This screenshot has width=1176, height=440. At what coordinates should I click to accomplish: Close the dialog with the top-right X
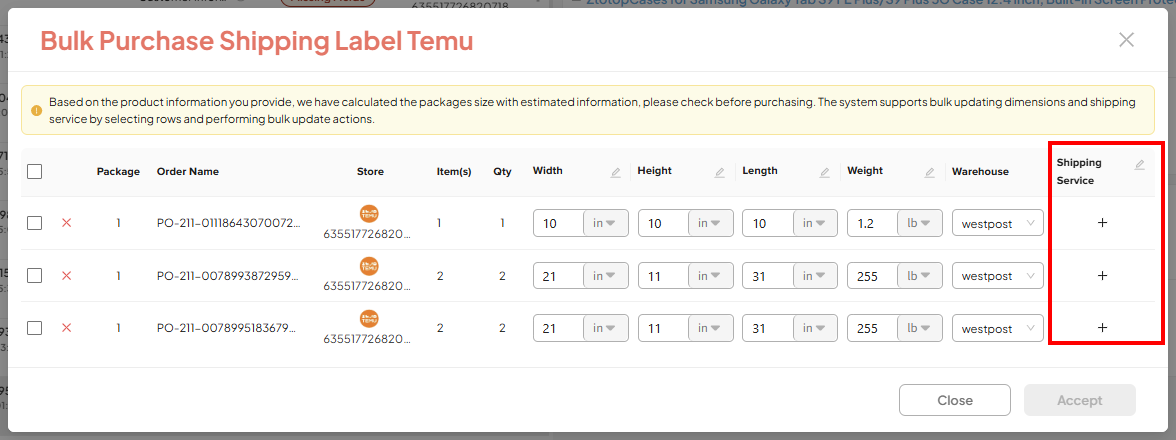[1126, 40]
